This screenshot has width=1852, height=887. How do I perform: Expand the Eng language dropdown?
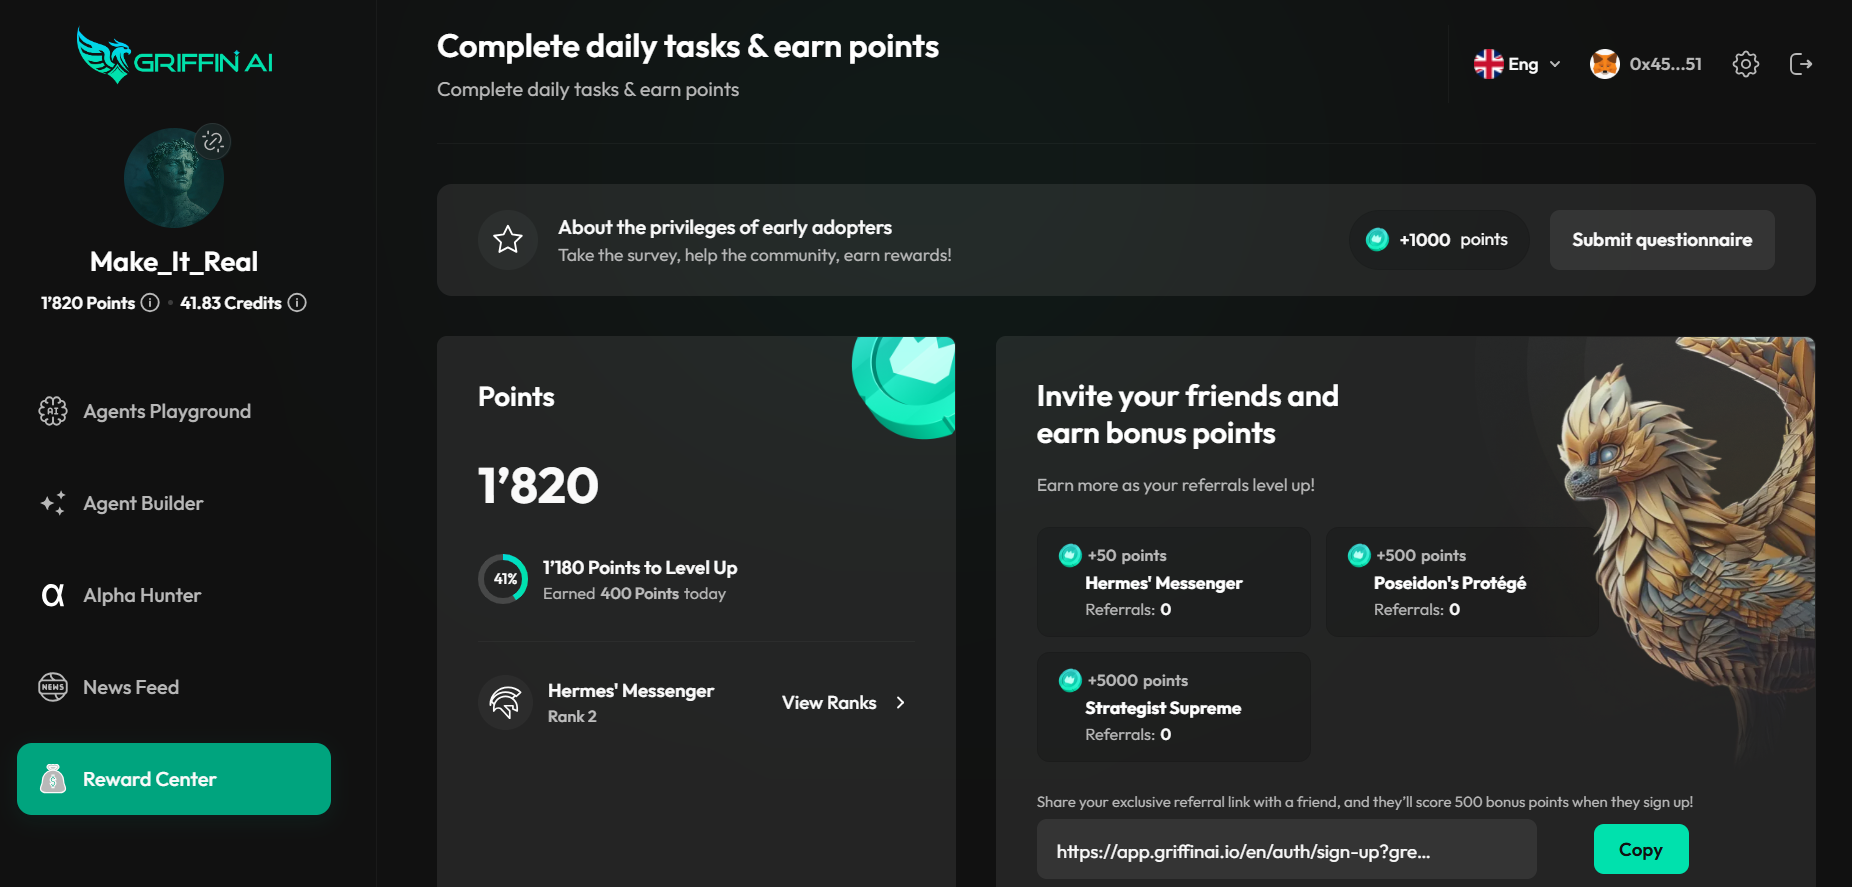[x=1517, y=64]
